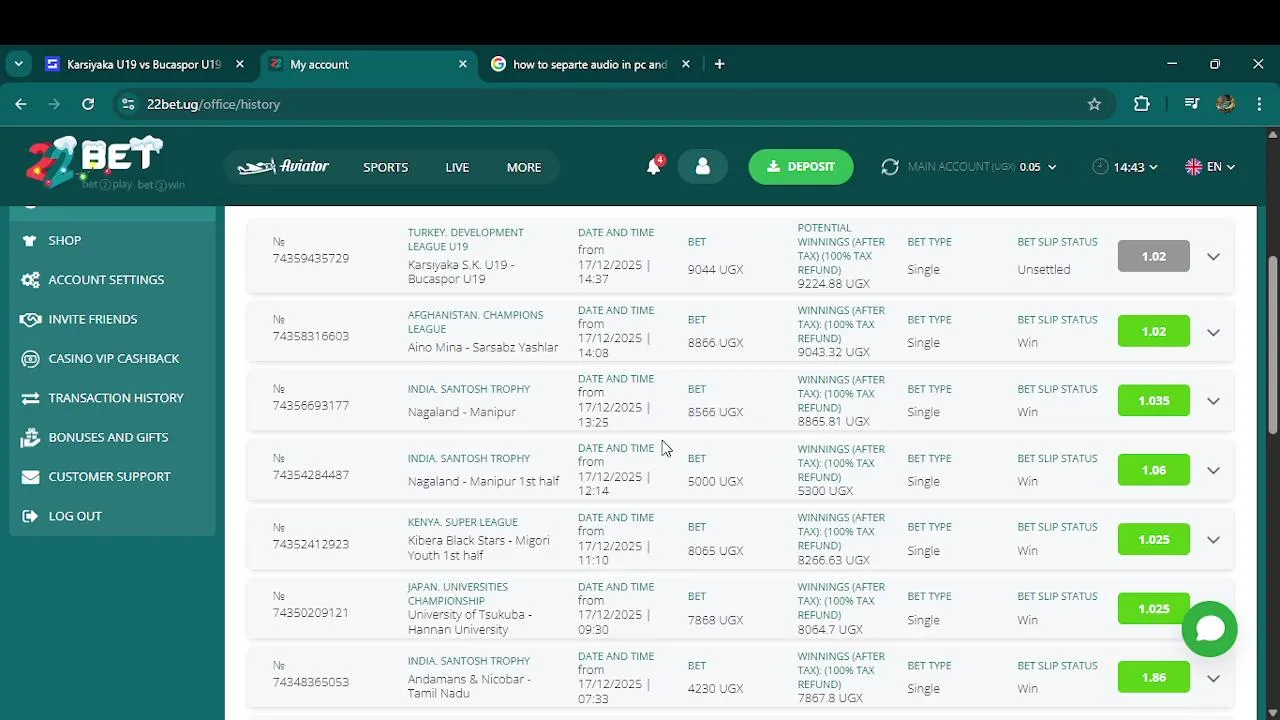
Task: Refresh the main account balance icon
Action: (890, 167)
